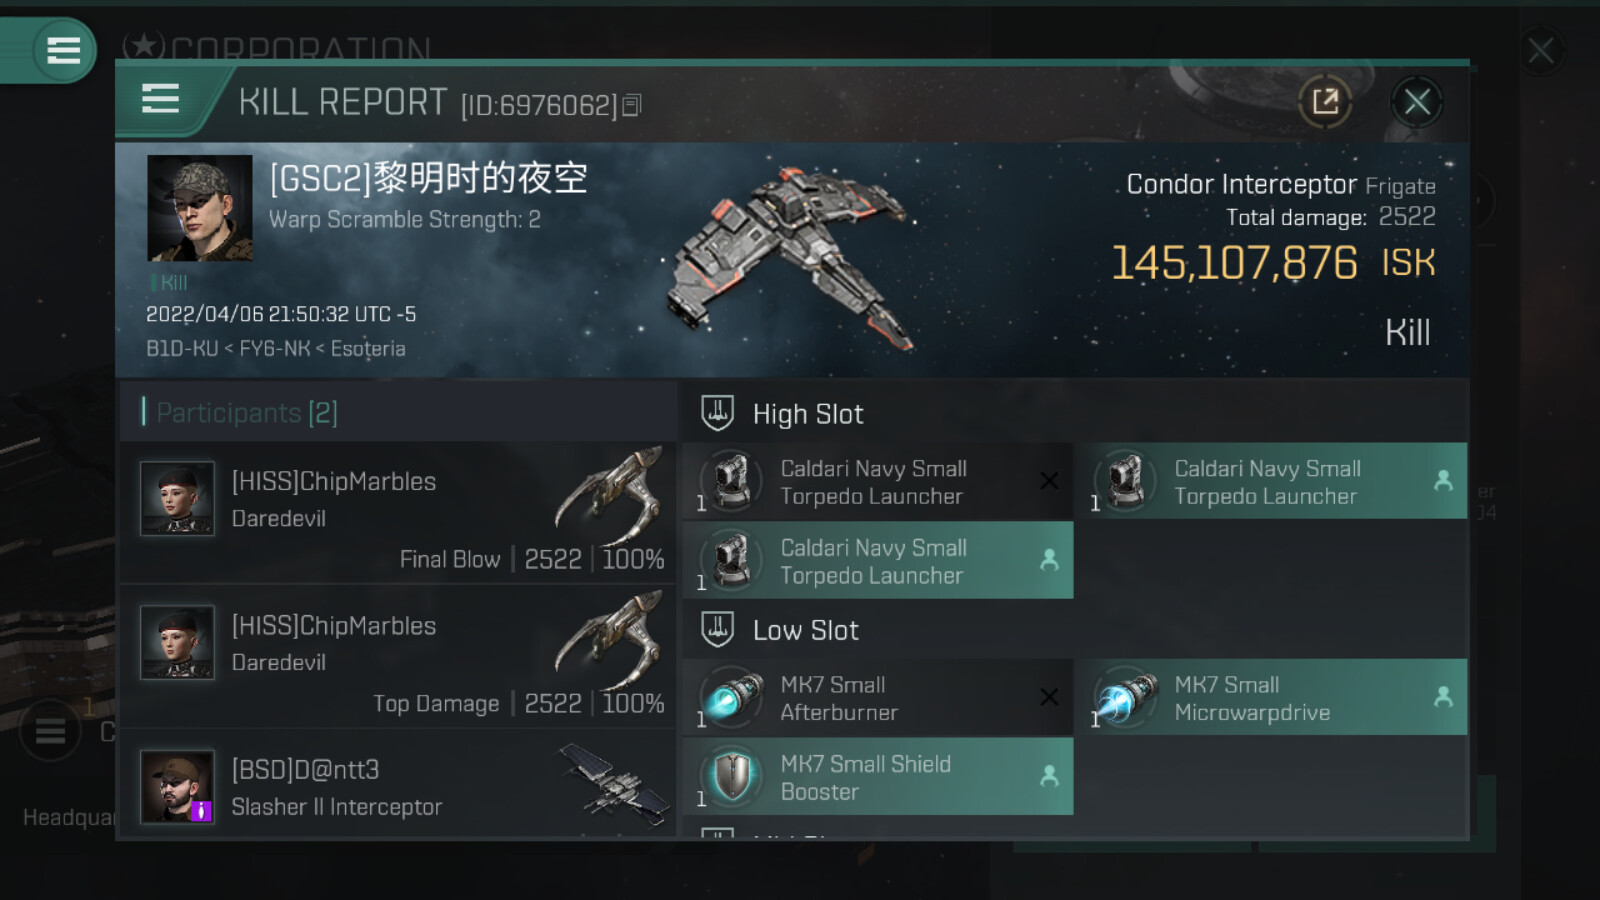Image resolution: width=1600 pixels, height=900 pixels.
Task: Click the High Slot shield icon
Action: click(x=717, y=413)
